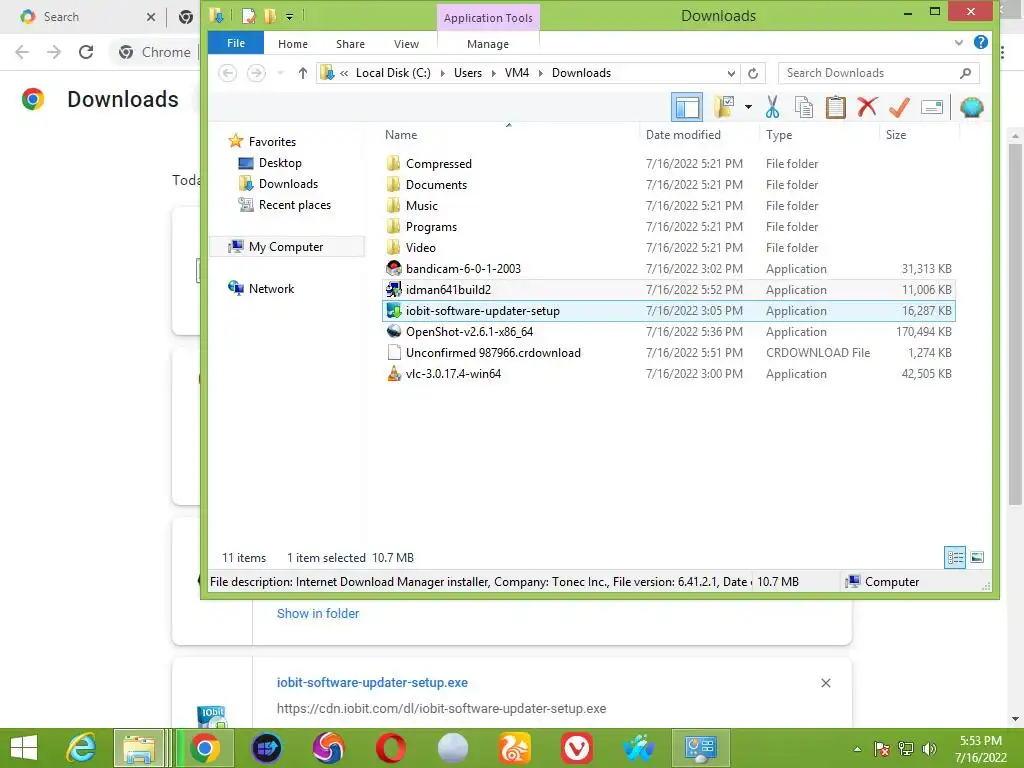This screenshot has height=768, width=1024.
Task: Toggle the navigation pane layout button
Action: click(x=687, y=107)
